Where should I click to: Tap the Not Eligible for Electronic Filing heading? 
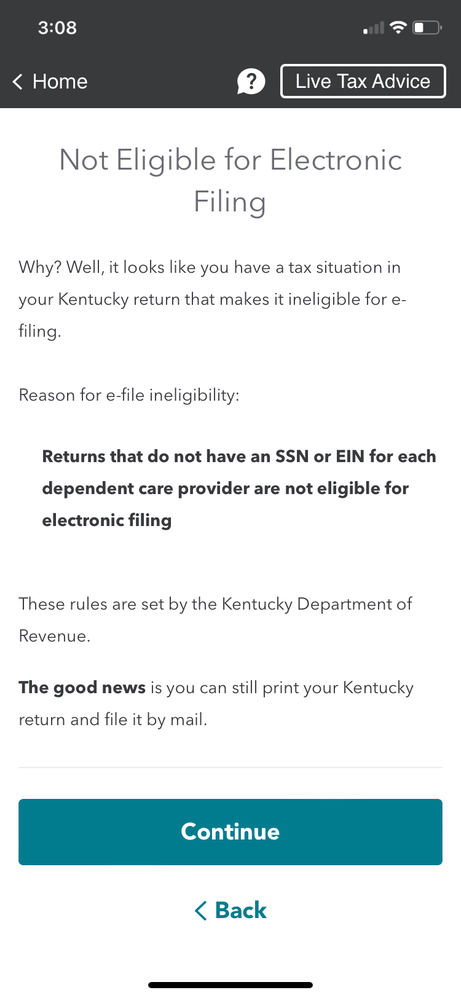(x=230, y=180)
